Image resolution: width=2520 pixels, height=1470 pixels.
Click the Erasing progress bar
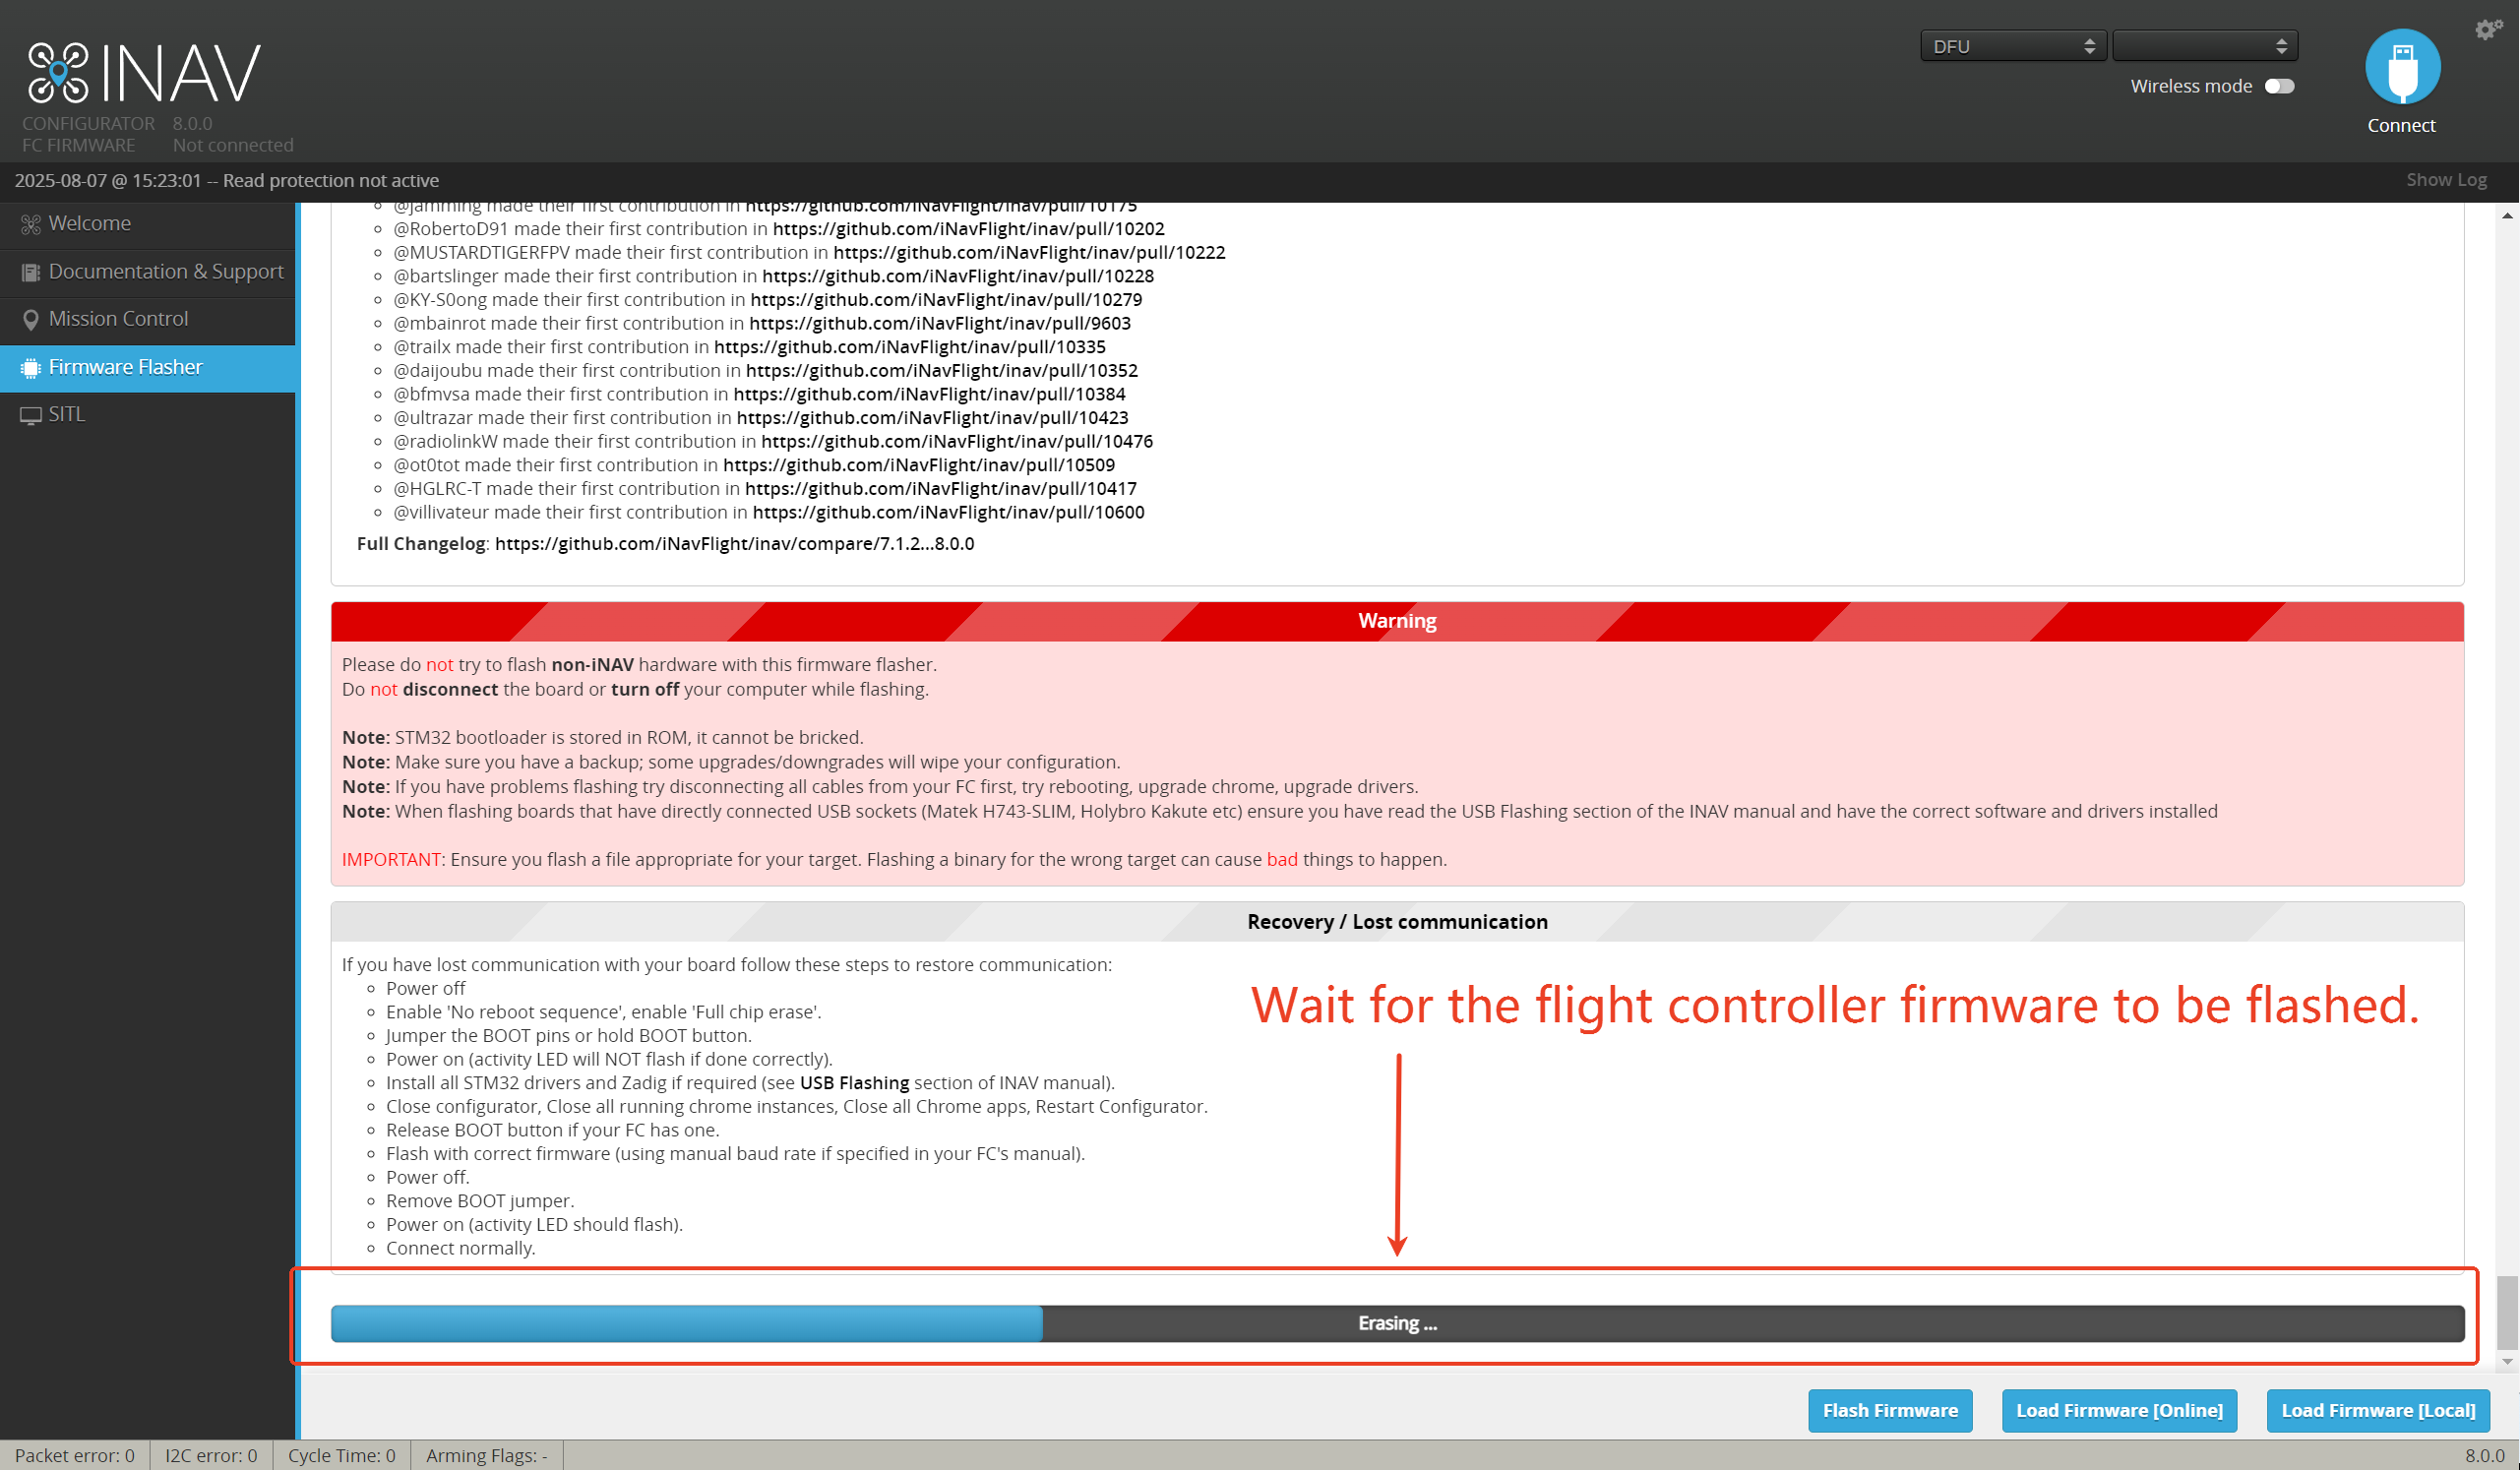pyautogui.click(x=1397, y=1323)
